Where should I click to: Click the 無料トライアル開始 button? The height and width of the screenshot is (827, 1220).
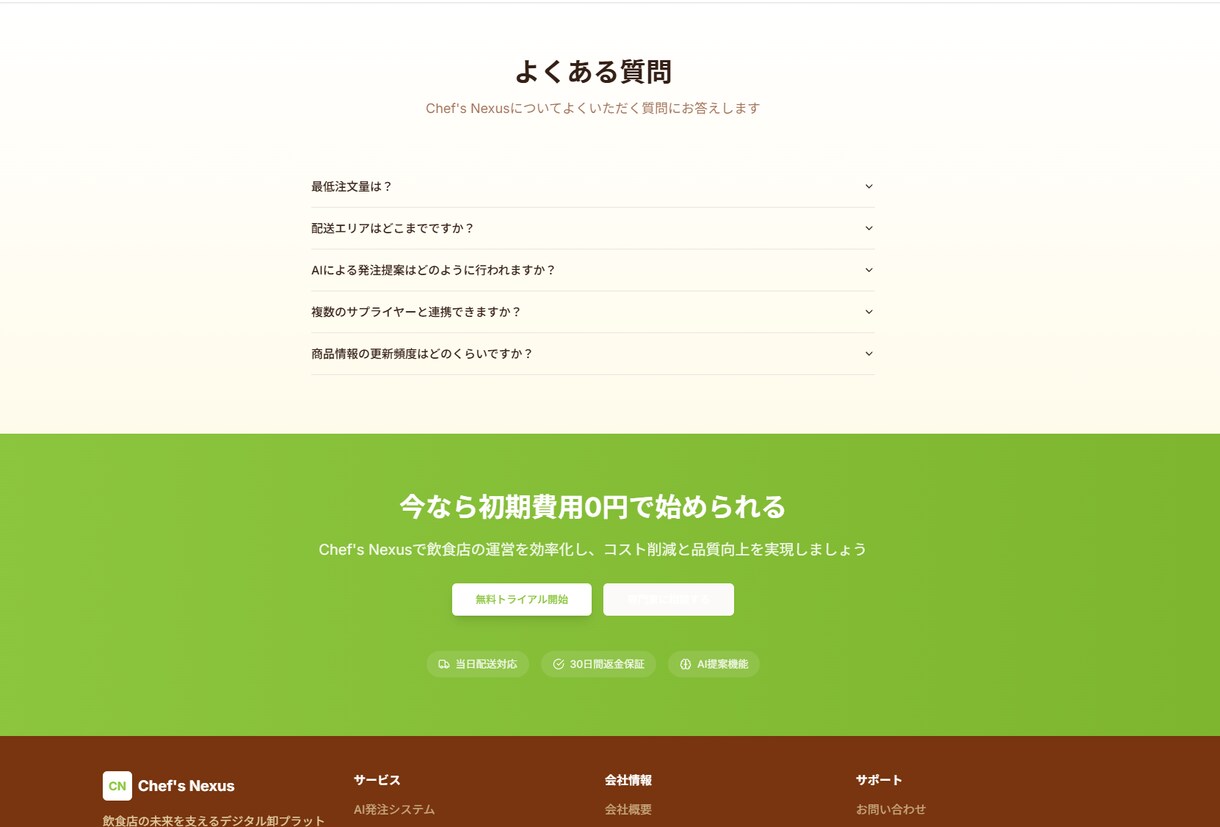tap(522, 600)
